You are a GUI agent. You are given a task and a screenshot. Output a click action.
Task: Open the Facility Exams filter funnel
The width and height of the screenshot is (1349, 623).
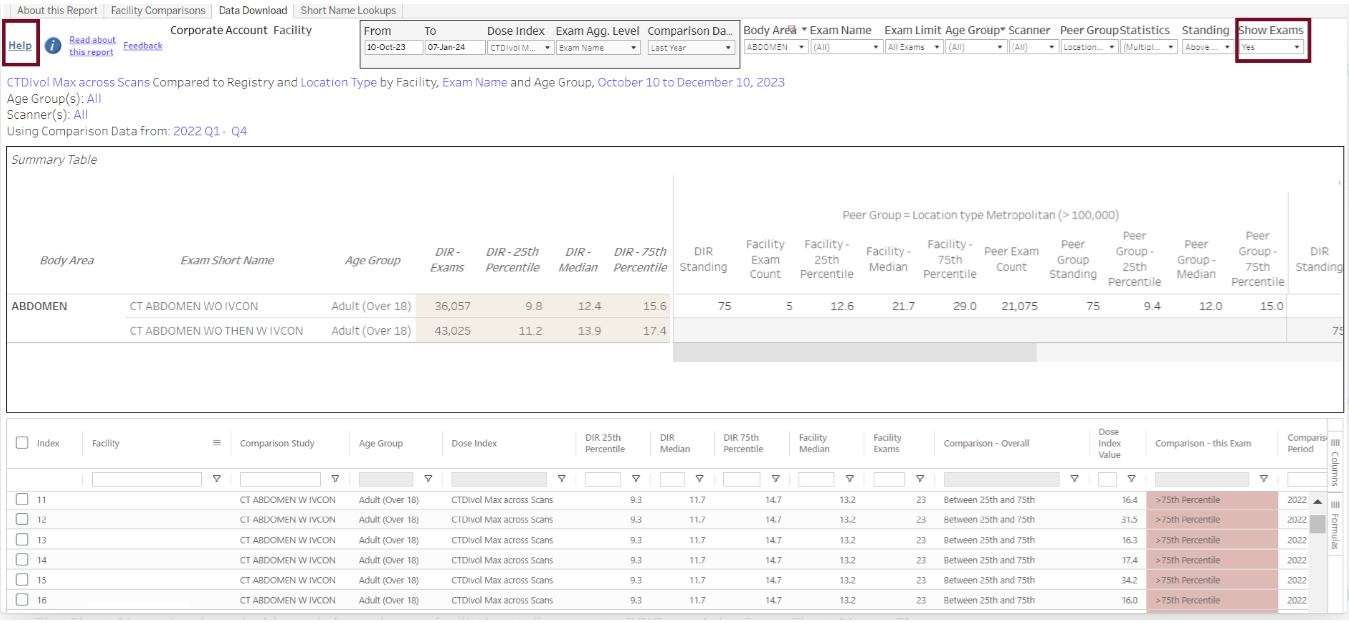[920, 479]
